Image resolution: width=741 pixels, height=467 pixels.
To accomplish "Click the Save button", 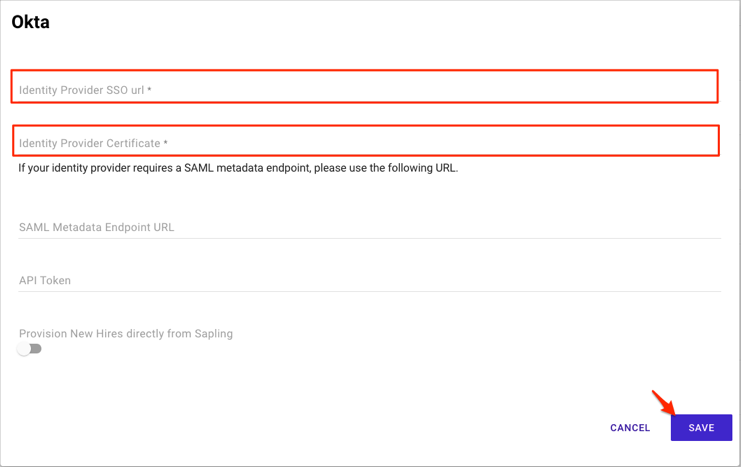I will click(x=701, y=427).
